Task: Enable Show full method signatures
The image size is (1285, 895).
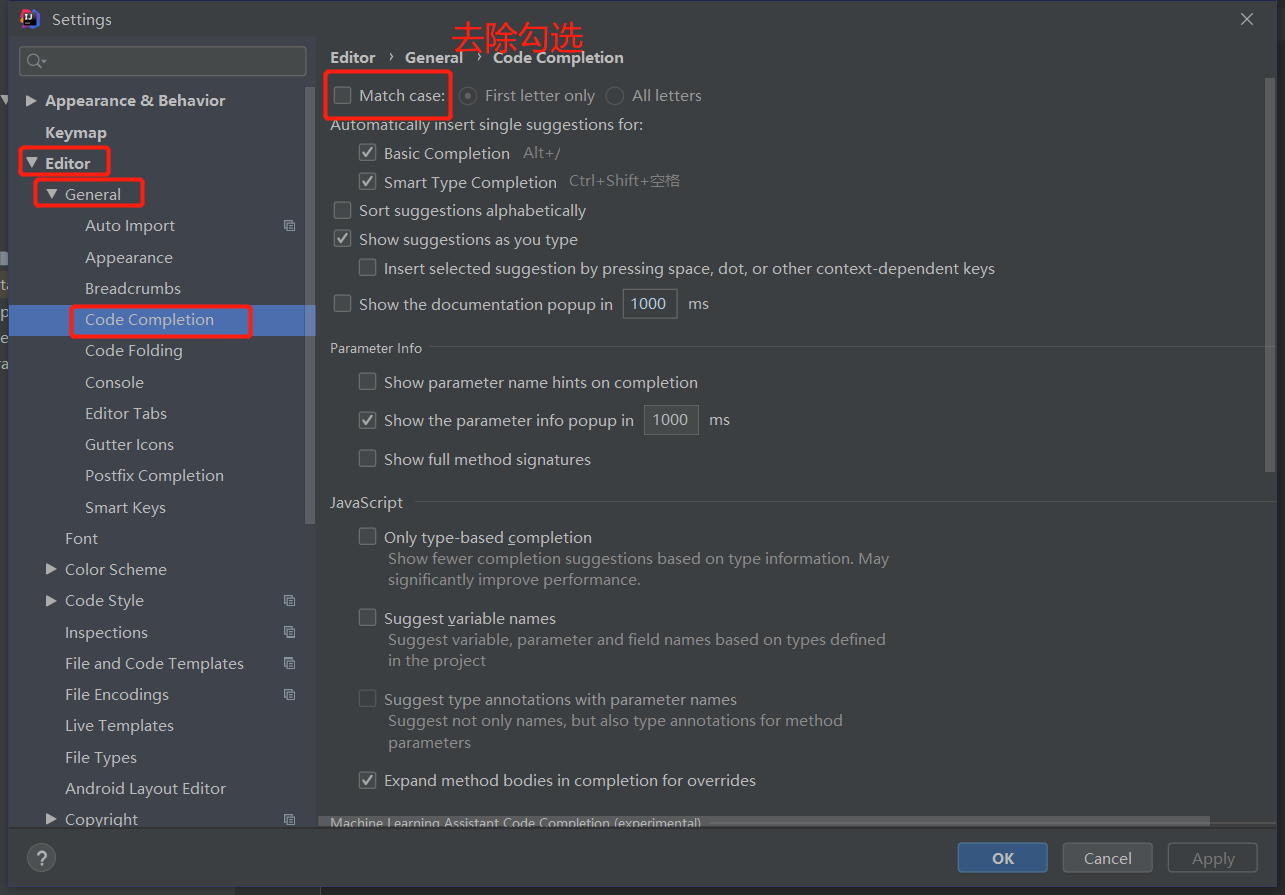Action: point(368,459)
